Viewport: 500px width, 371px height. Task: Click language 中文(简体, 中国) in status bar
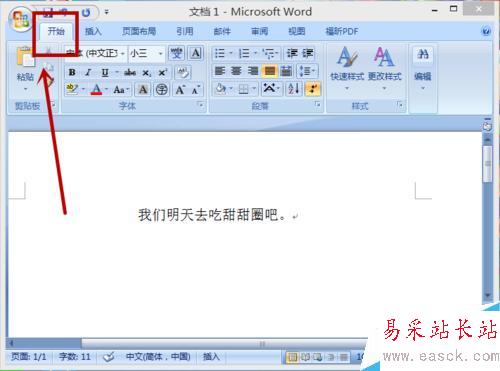click(158, 357)
